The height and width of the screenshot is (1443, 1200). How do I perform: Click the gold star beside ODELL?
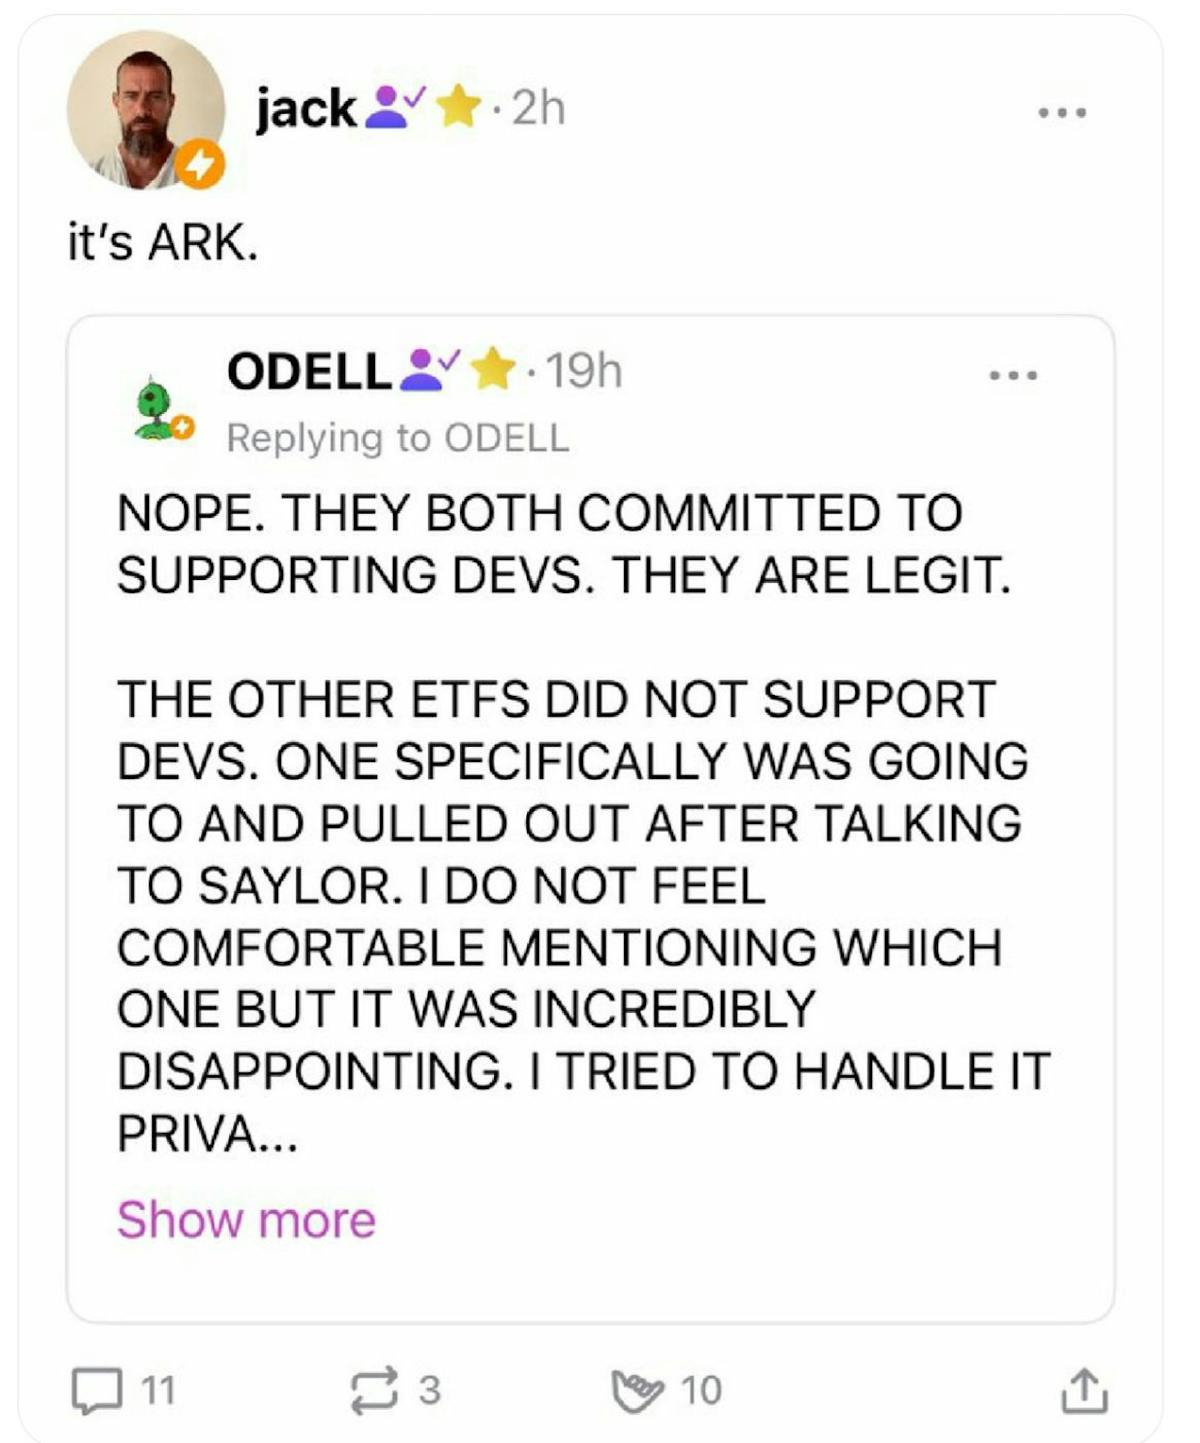(493, 370)
